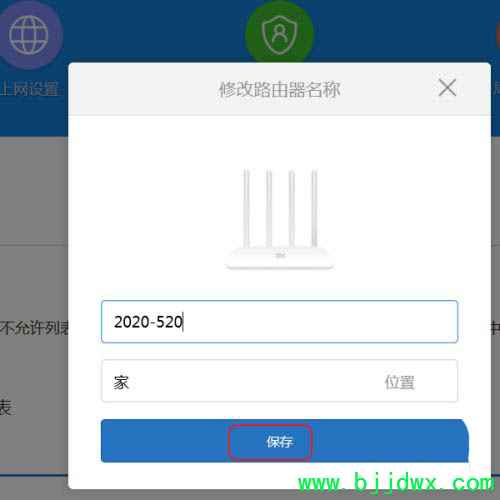Open the green shield security center icon

pos(279,33)
